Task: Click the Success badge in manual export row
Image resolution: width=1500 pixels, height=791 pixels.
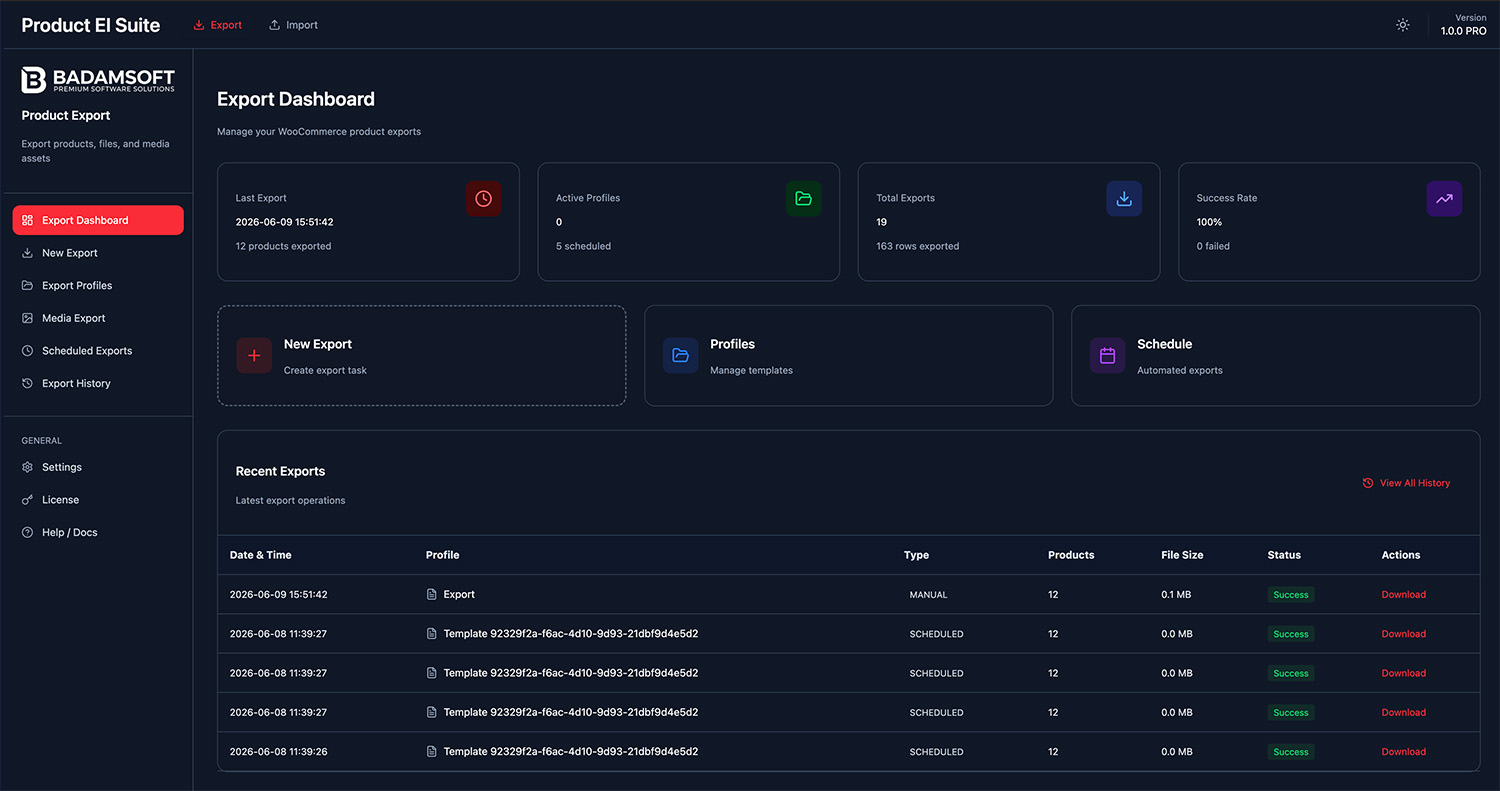Action: point(1290,594)
